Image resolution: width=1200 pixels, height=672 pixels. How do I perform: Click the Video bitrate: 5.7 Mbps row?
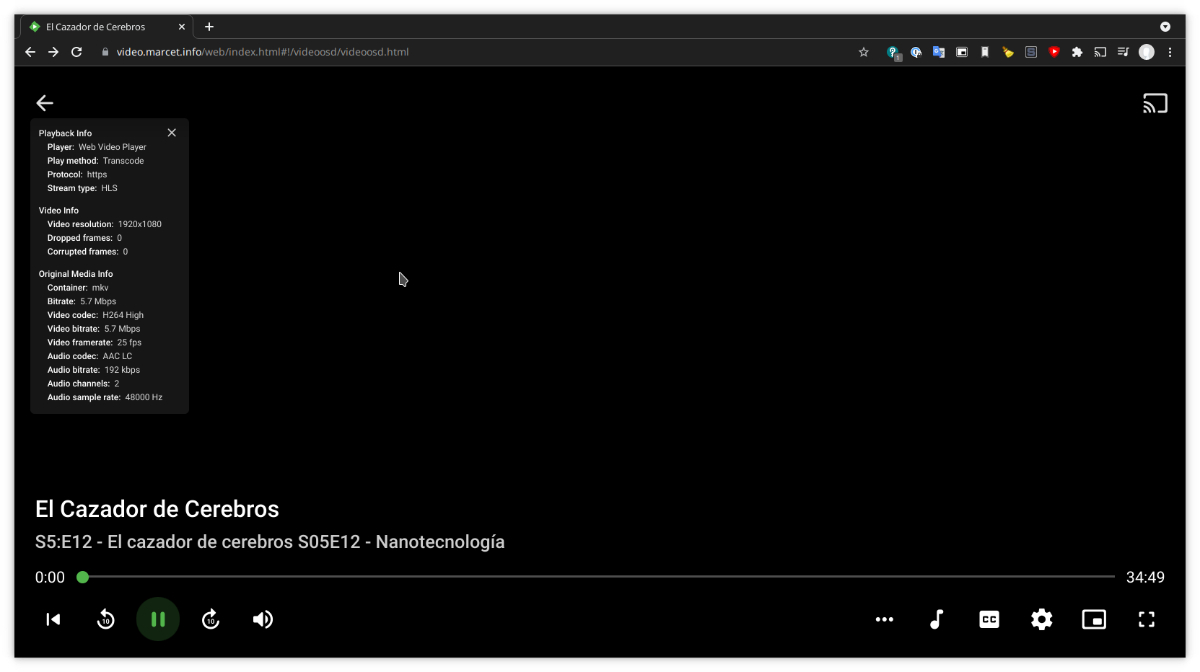[94, 329]
